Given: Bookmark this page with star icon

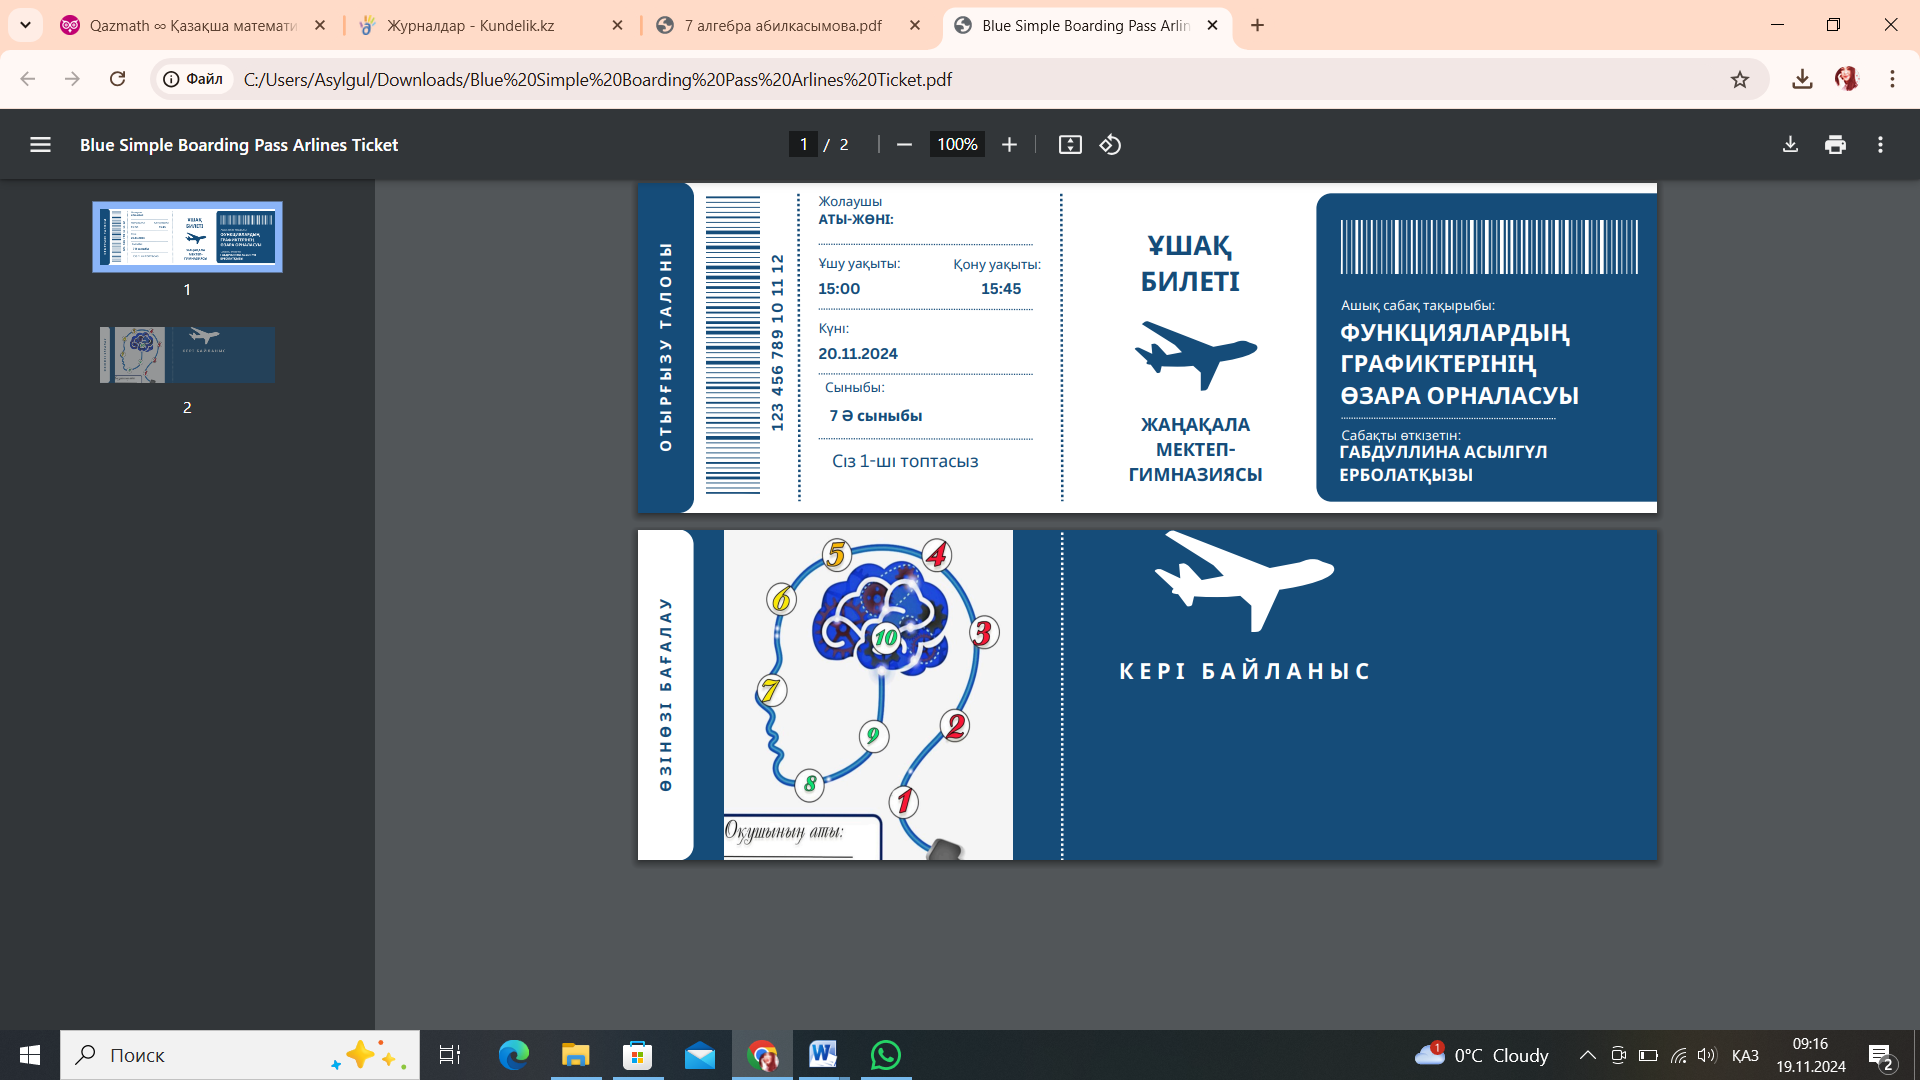Looking at the screenshot, I should coord(1740,79).
